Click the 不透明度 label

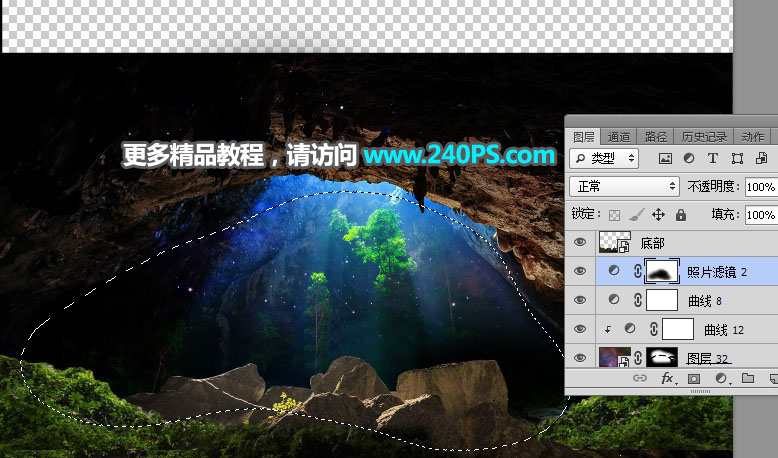[713, 187]
